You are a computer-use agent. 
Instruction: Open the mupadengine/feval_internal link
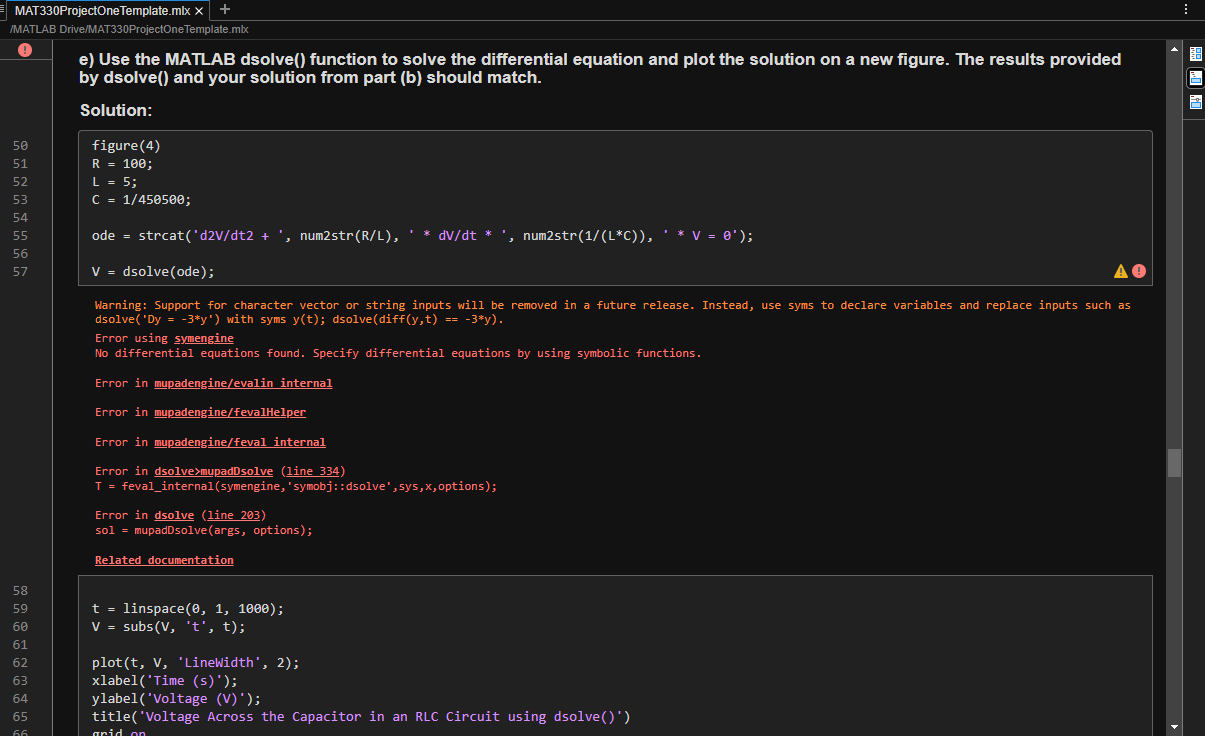point(240,442)
